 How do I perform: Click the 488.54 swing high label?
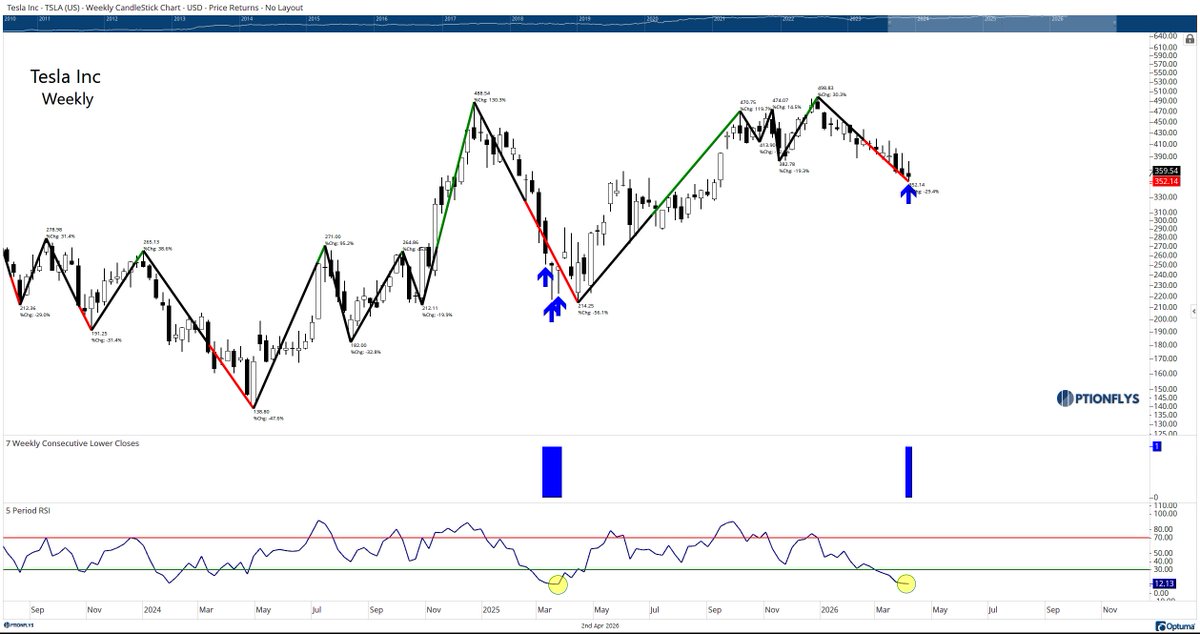coord(484,92)
